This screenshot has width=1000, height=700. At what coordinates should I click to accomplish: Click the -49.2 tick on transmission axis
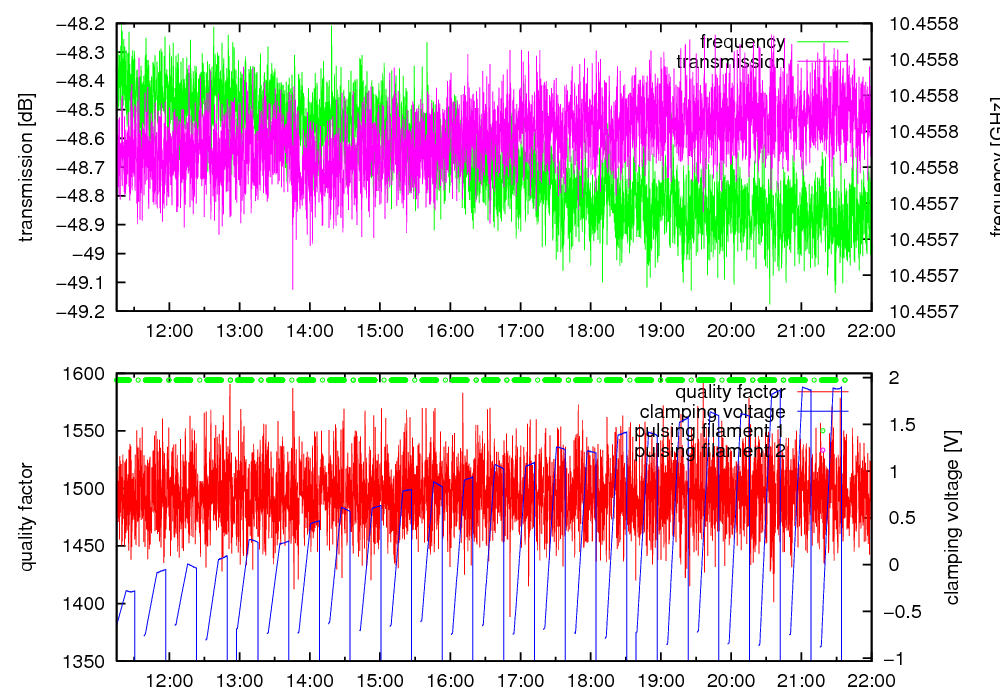point(81,311)
